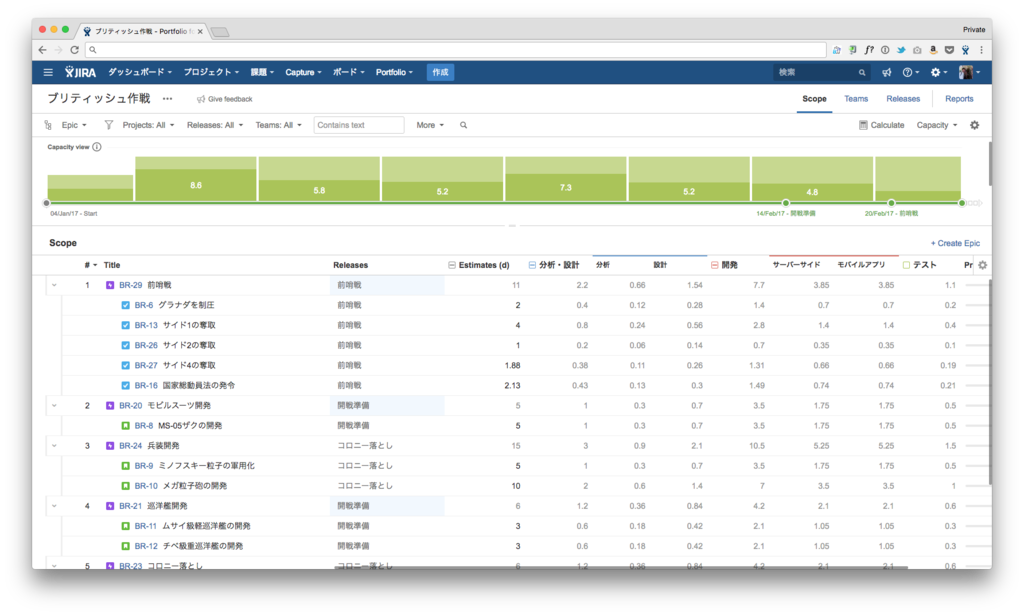Click the filter funnel icon
The width and height of the screenshot is (1024, 615).
[x=108, y=125]
